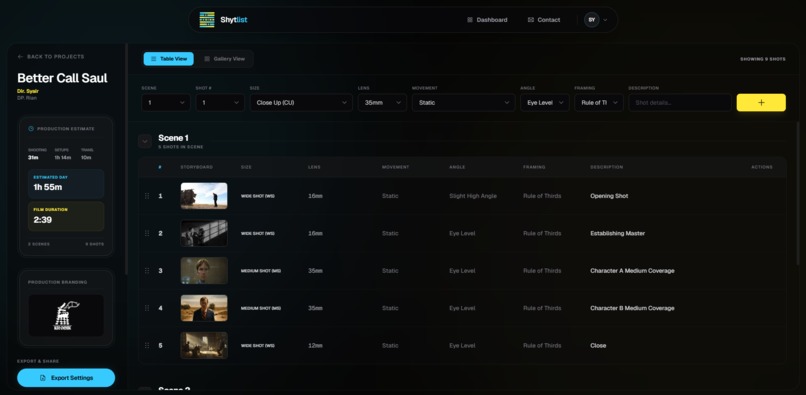This screenshot has width=806, height=395.
Task: Open the Size dropdown showing Close Up (CU)
Action: pyautogui.click(x=301, y=102)
